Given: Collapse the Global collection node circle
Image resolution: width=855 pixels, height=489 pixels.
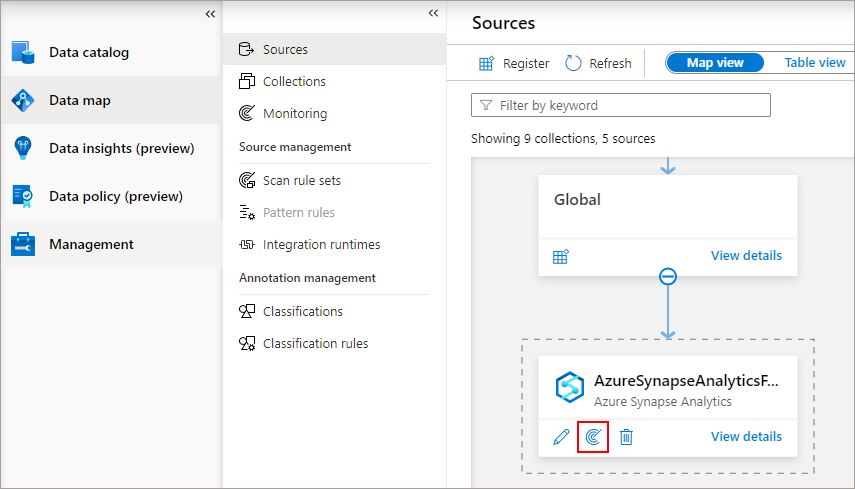Looking at the screenshot, I should (x=668, y=276).
